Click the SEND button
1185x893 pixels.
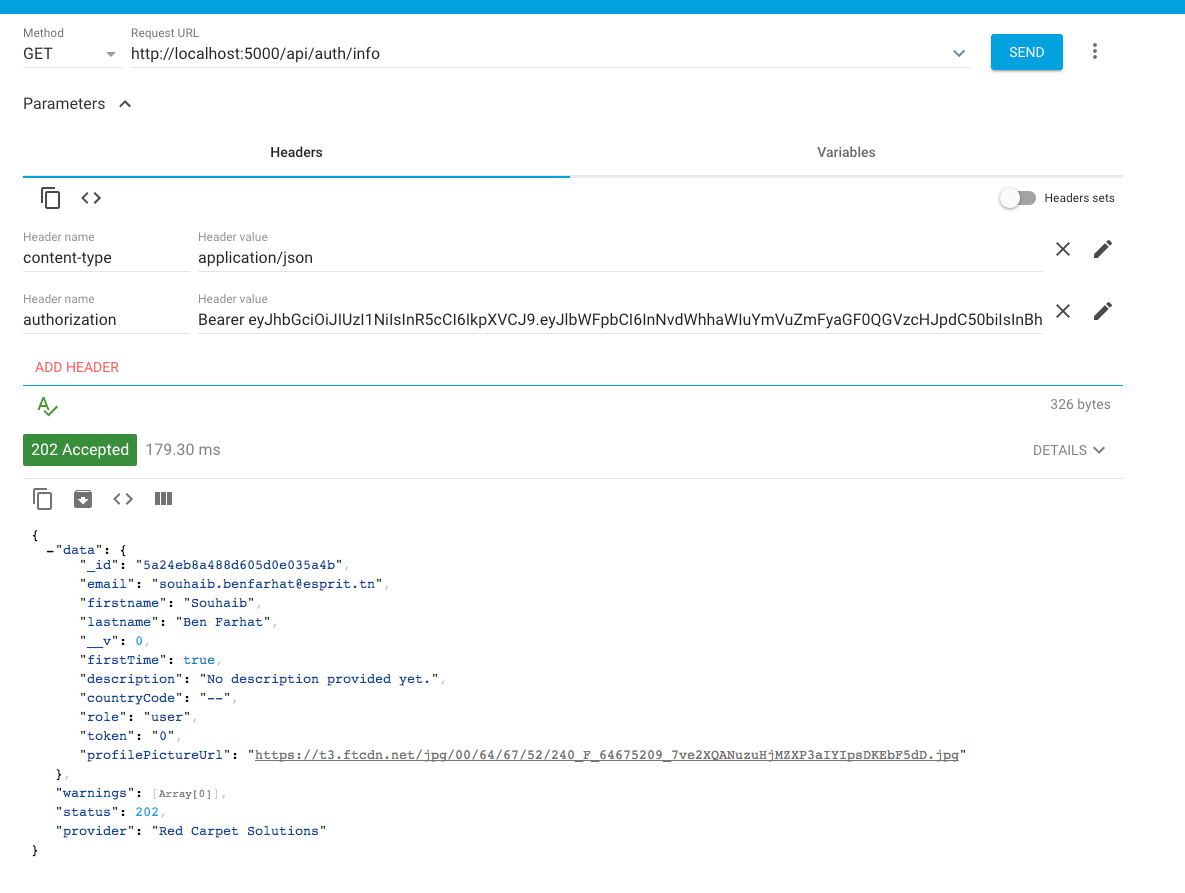(x=1026, y=51)
